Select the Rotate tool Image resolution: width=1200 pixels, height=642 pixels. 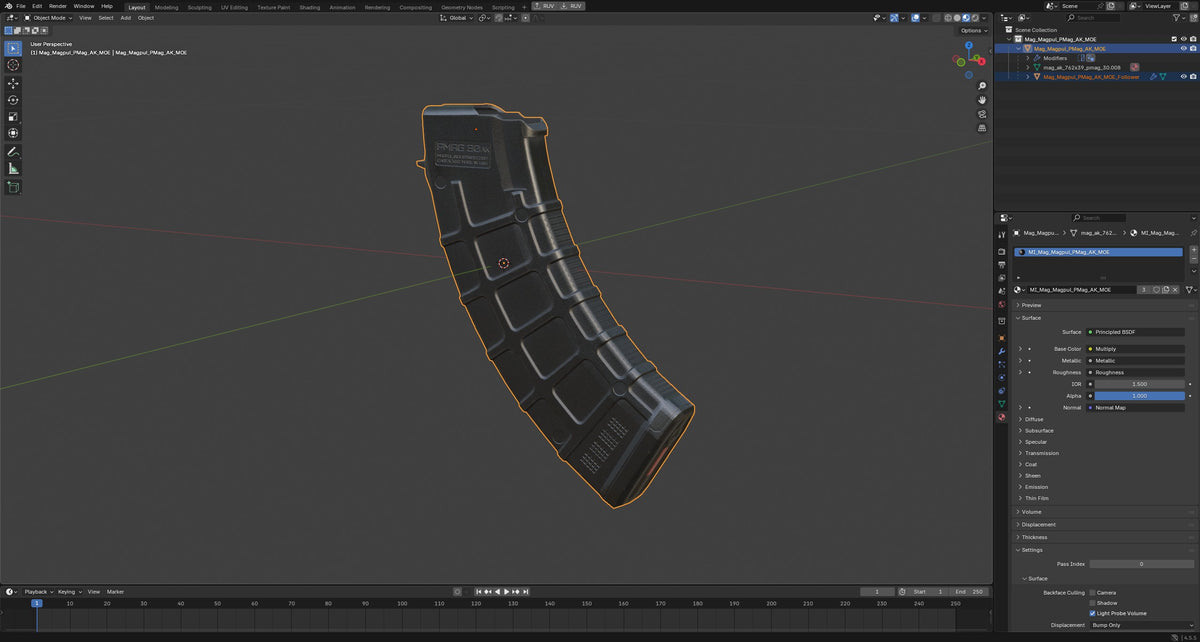(x=13, y=100)
